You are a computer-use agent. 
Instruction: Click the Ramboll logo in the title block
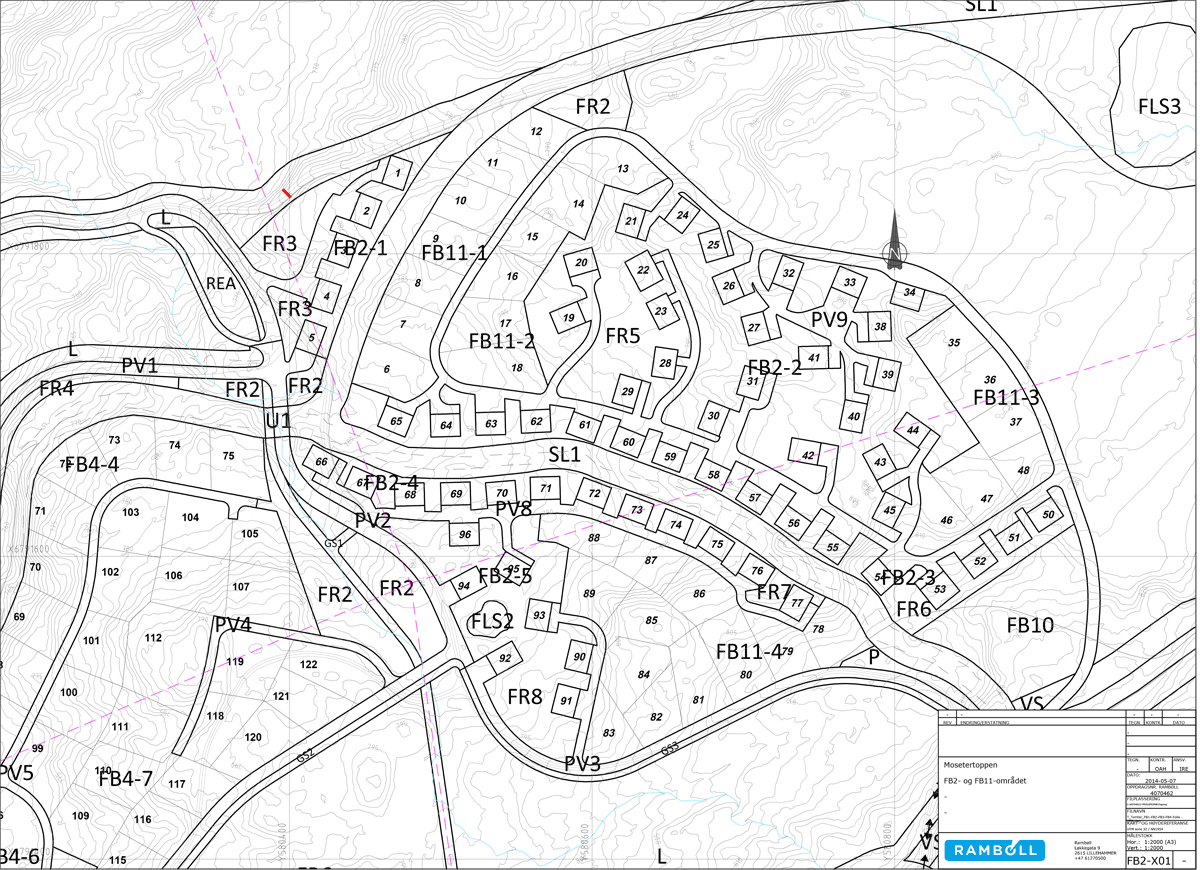tap(994, 850)
